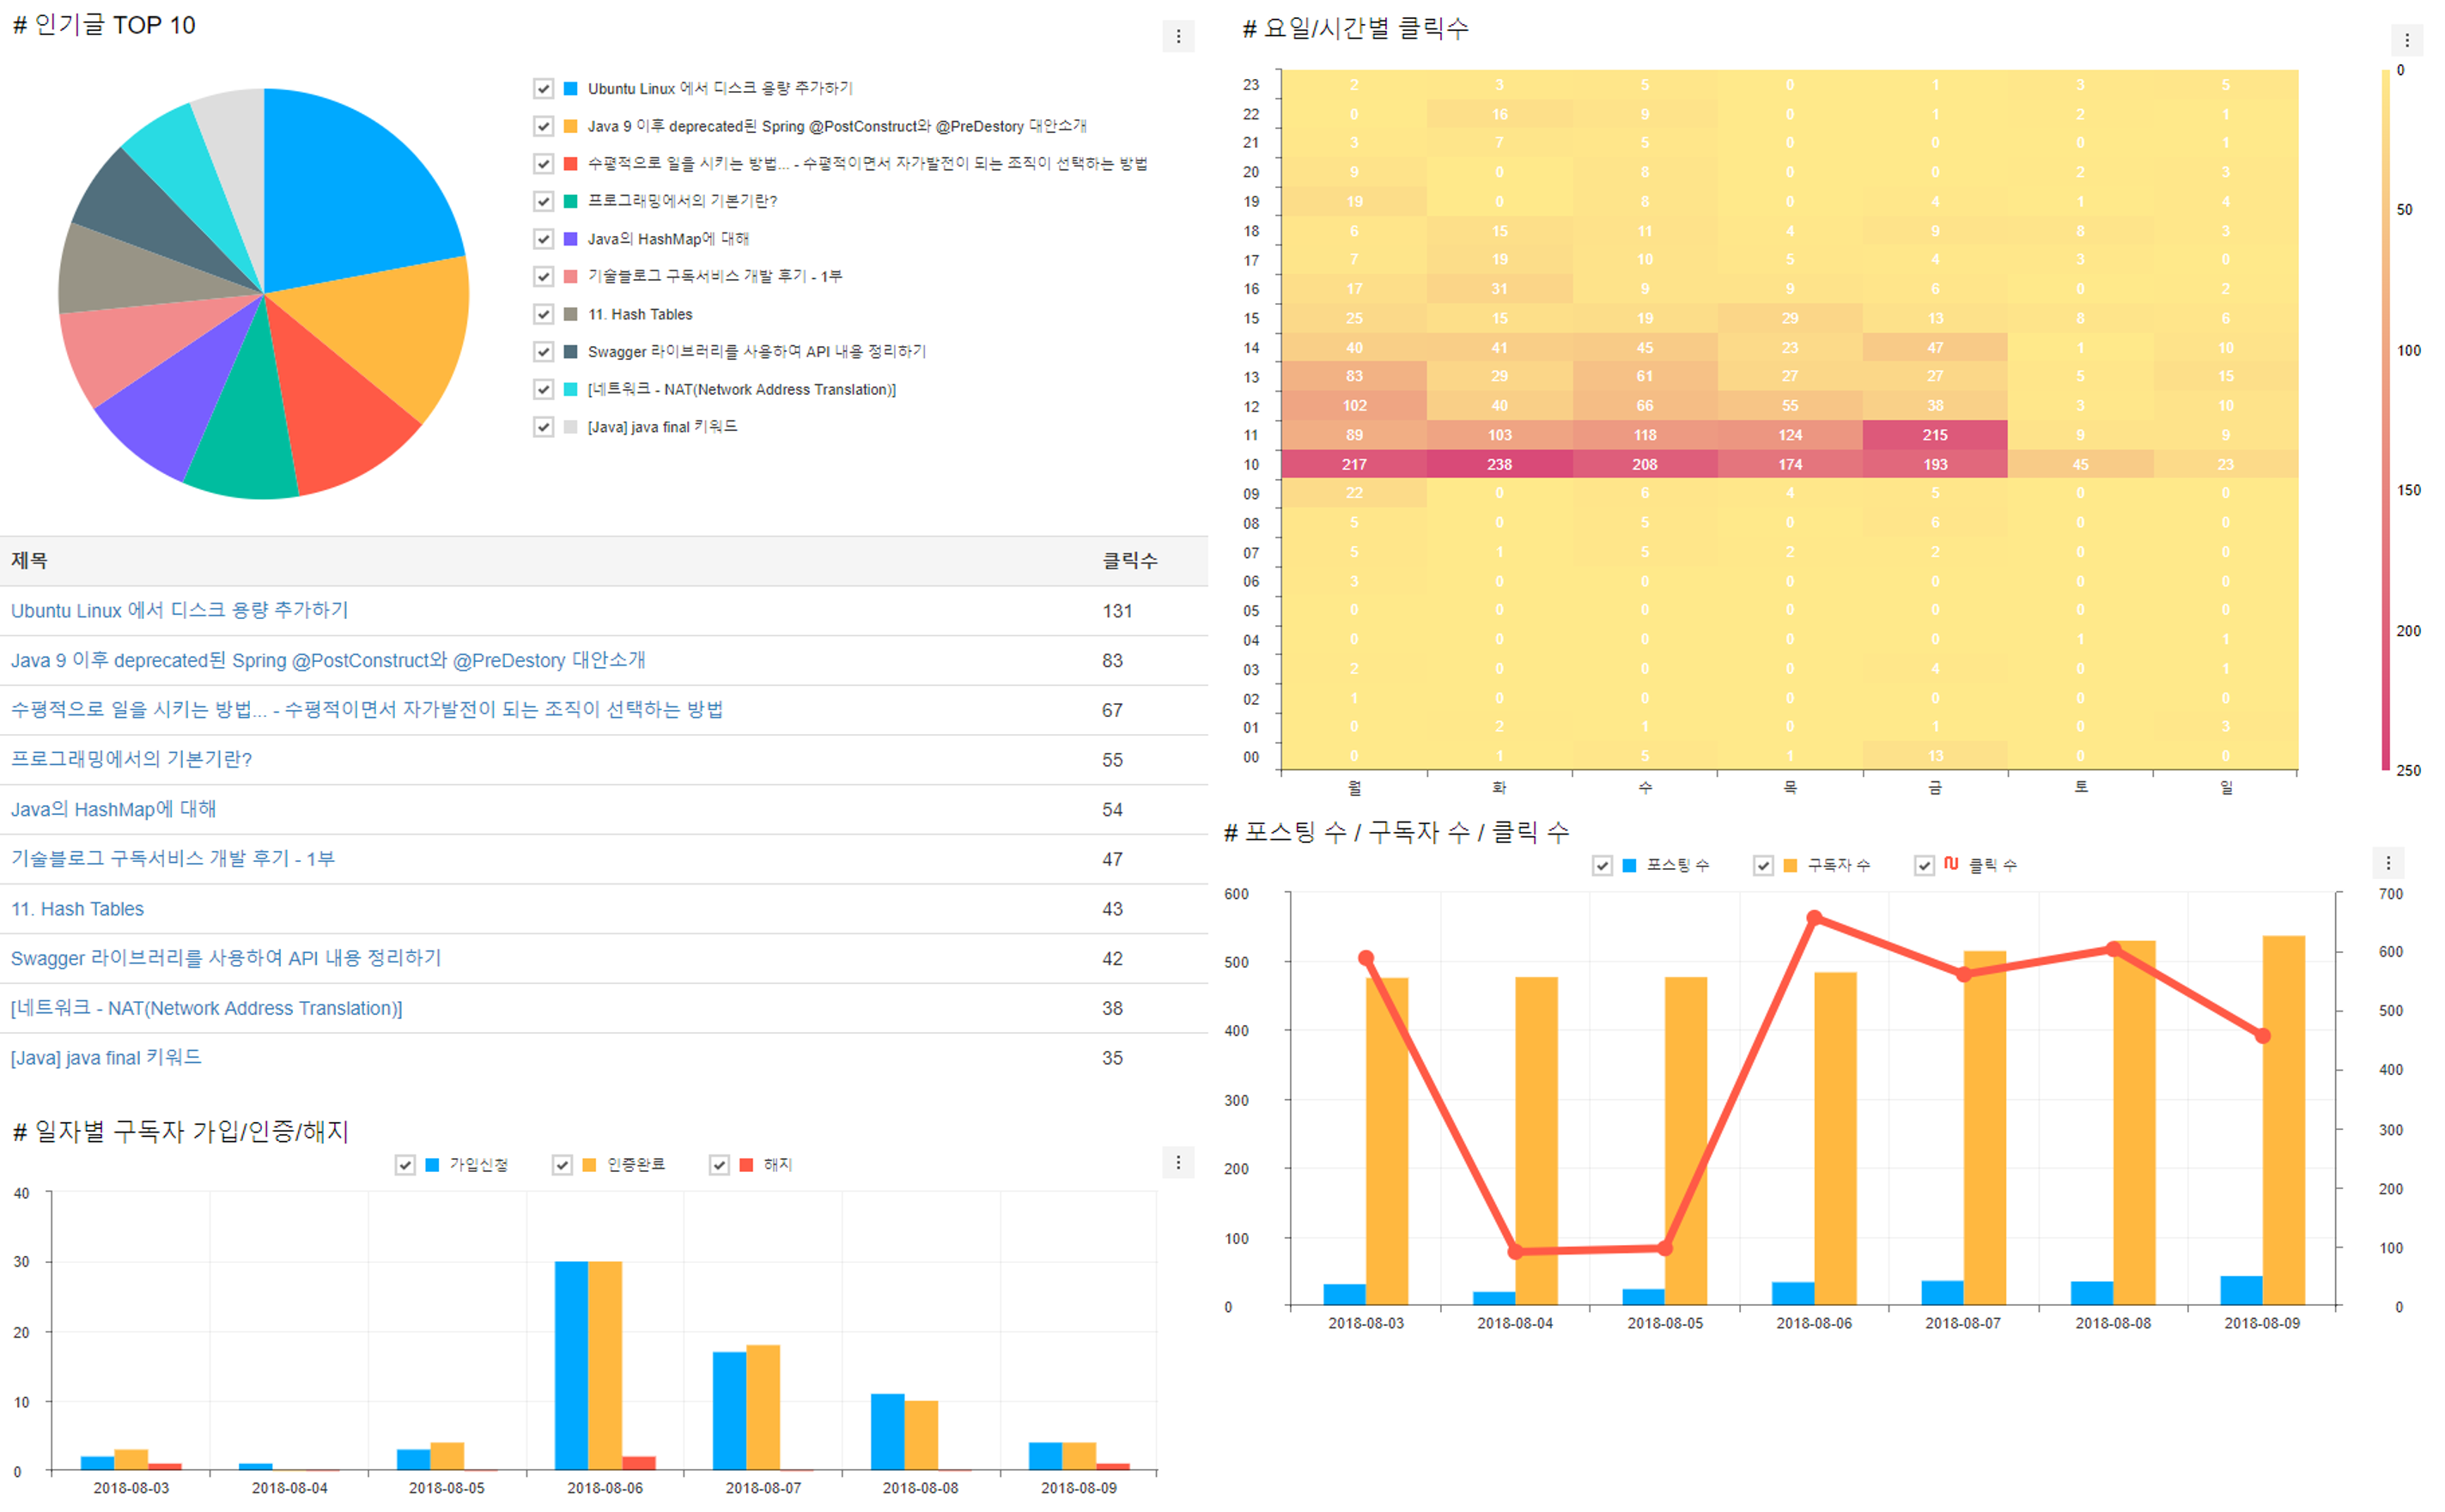
Task: Toggle the 해지 series checkbox
Action: [x=719, y=1165]
